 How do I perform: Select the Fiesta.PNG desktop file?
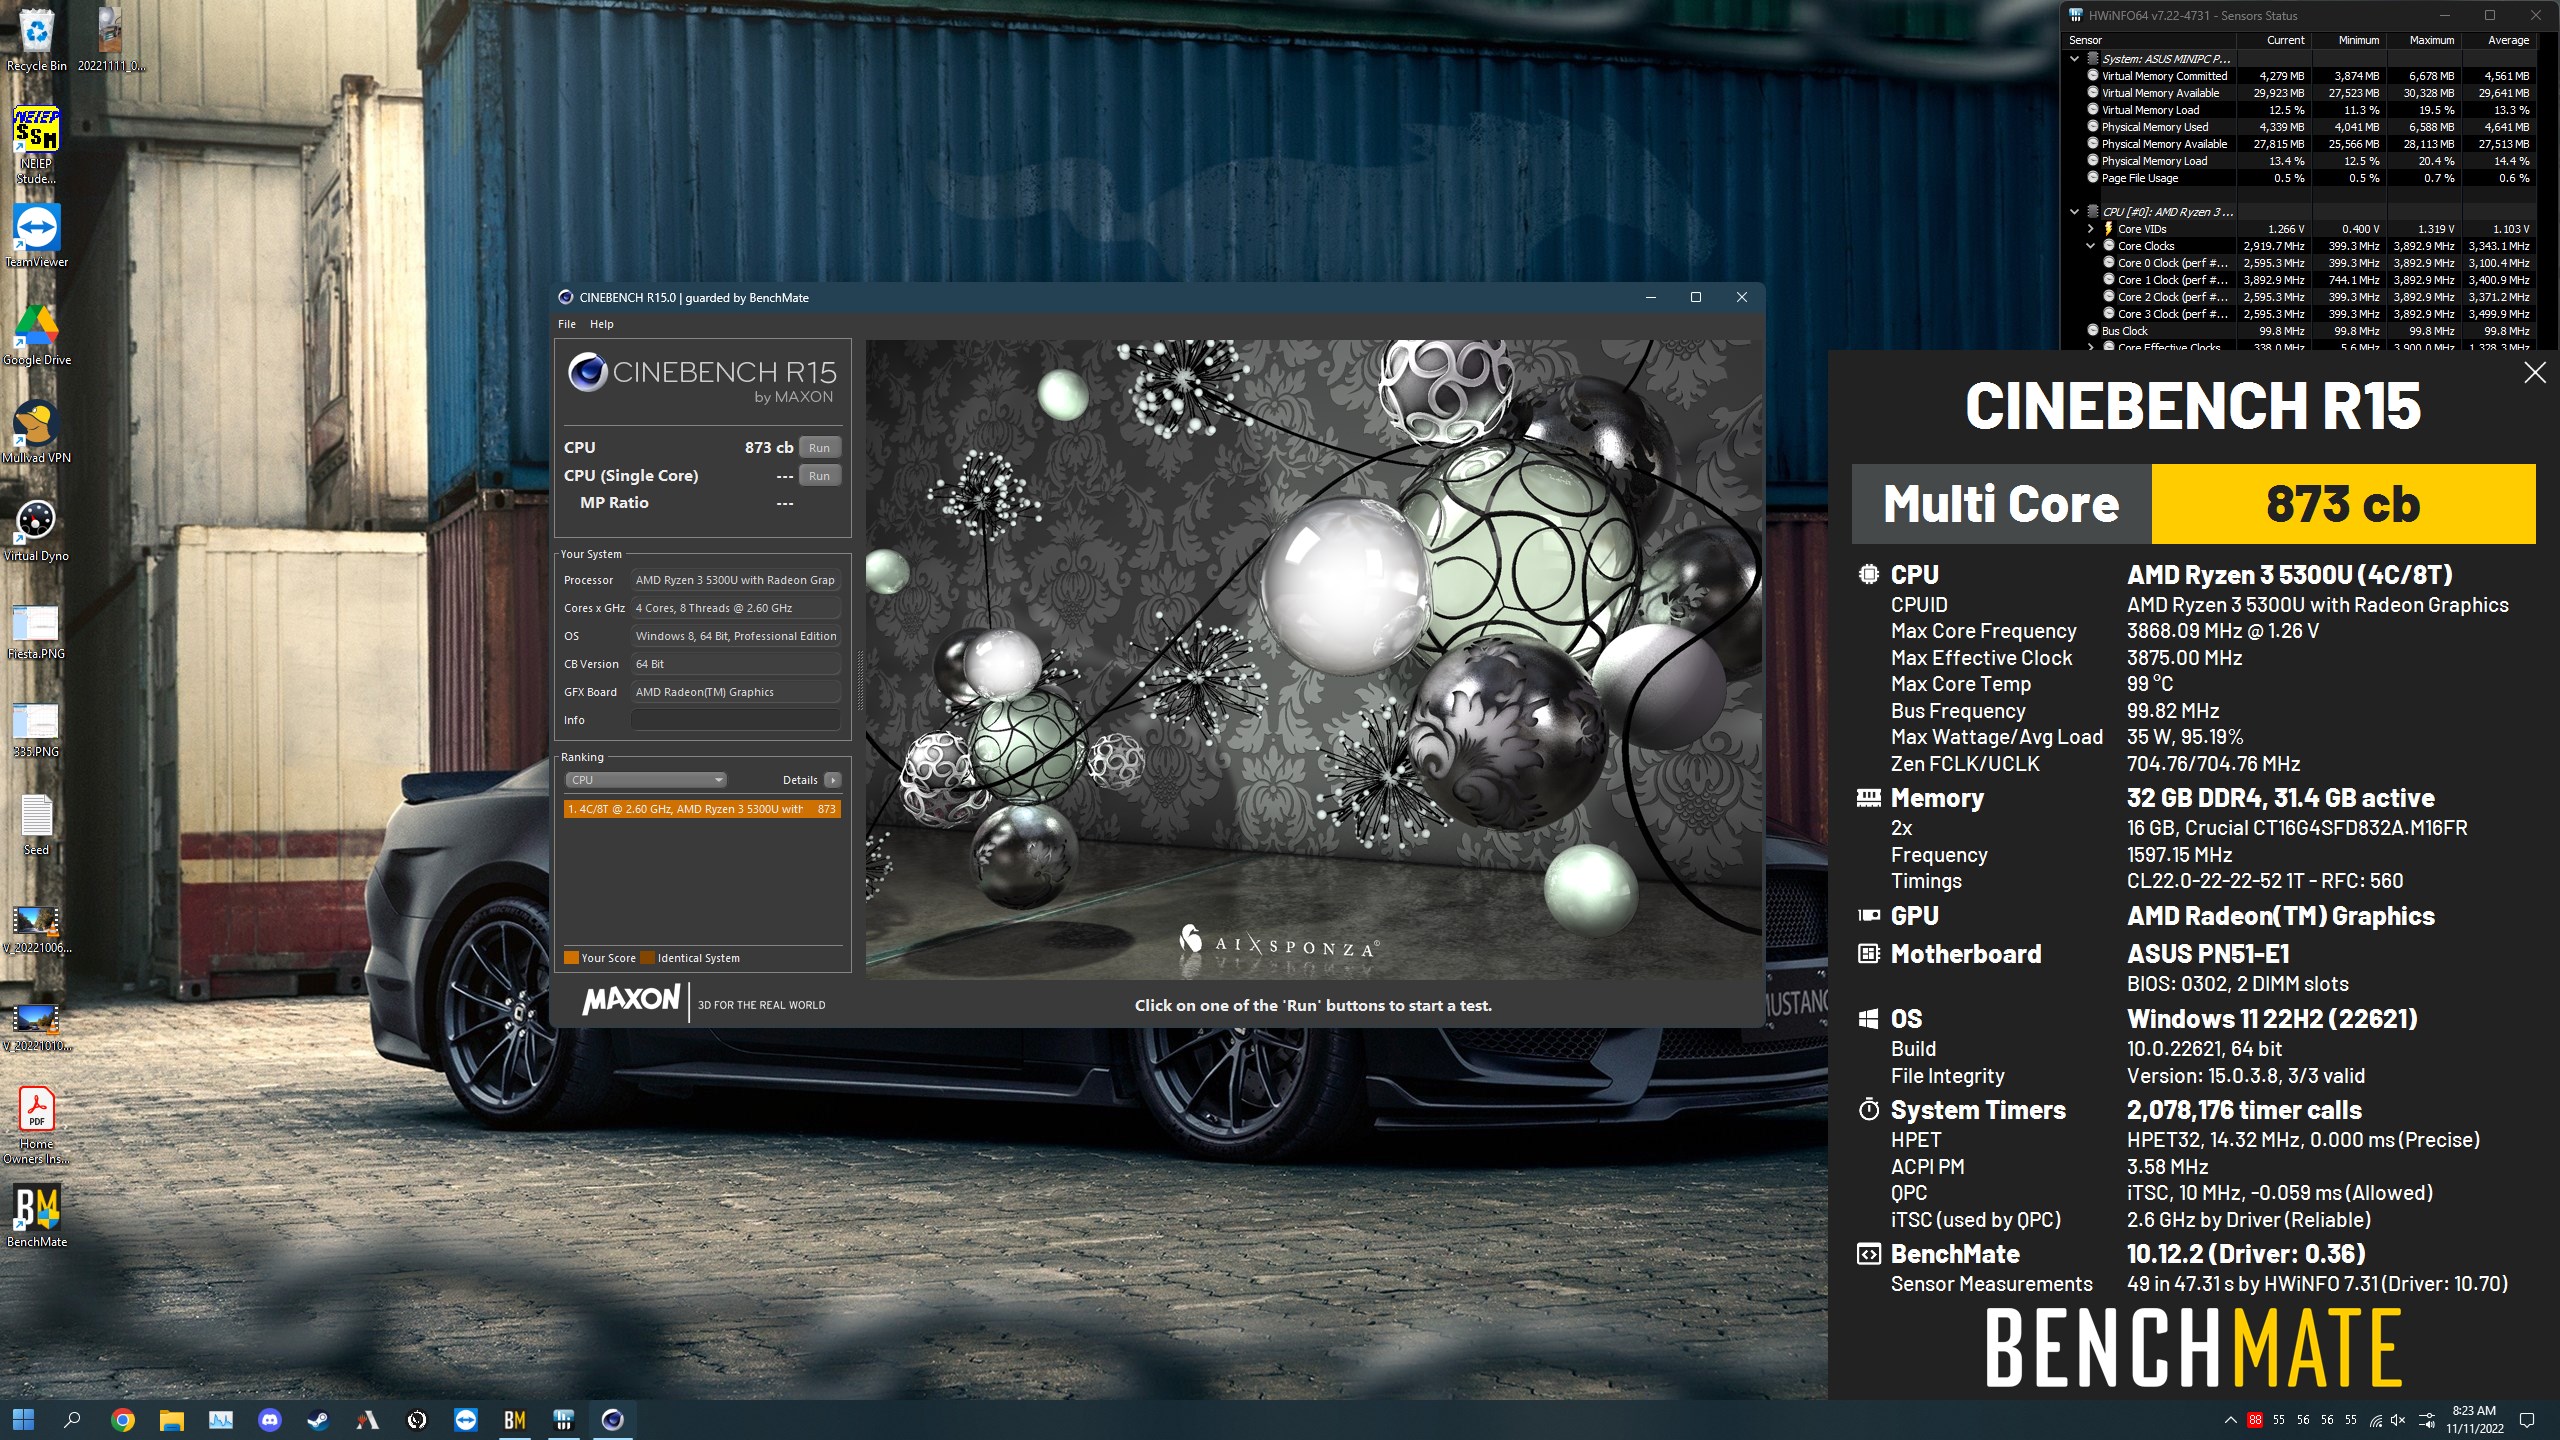[37, 630]
